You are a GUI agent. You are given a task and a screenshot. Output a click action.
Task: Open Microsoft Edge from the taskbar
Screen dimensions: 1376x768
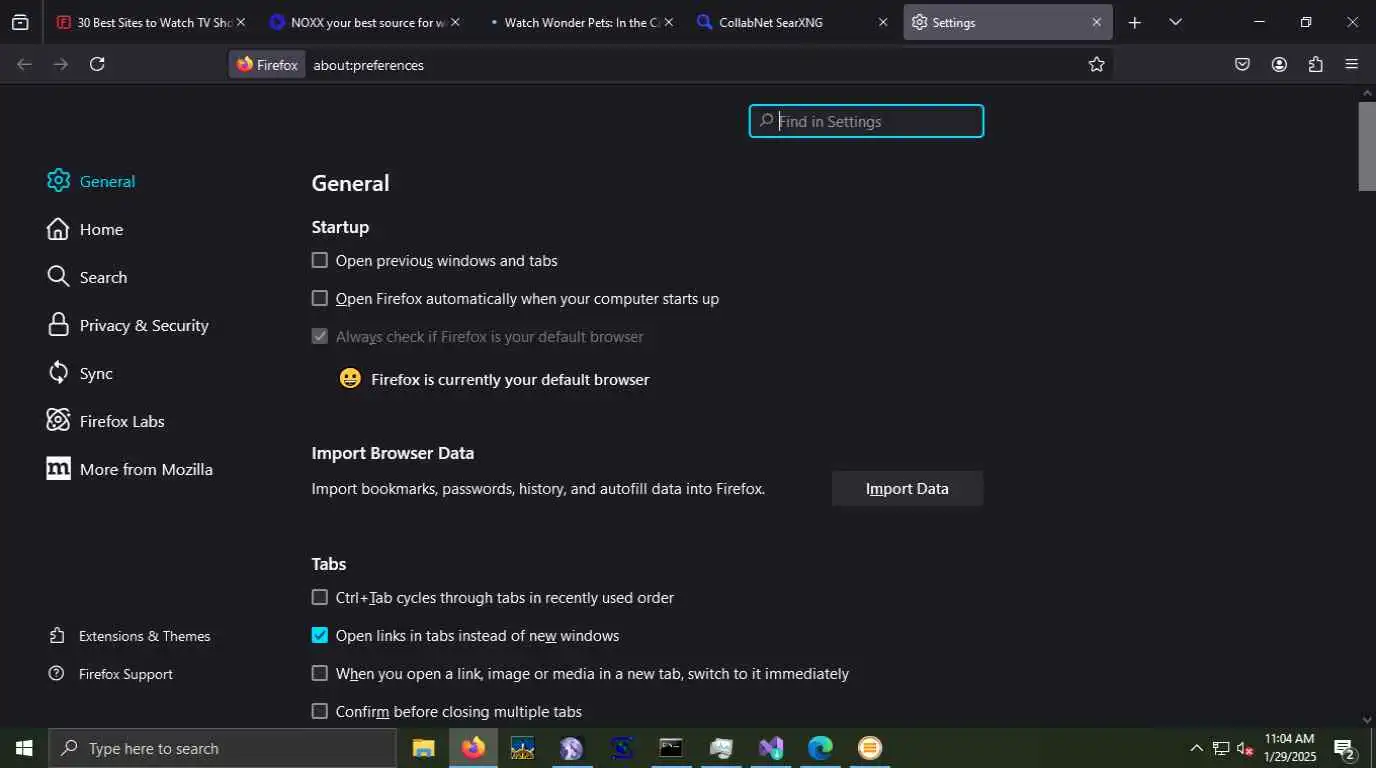(x=820, y=748)
